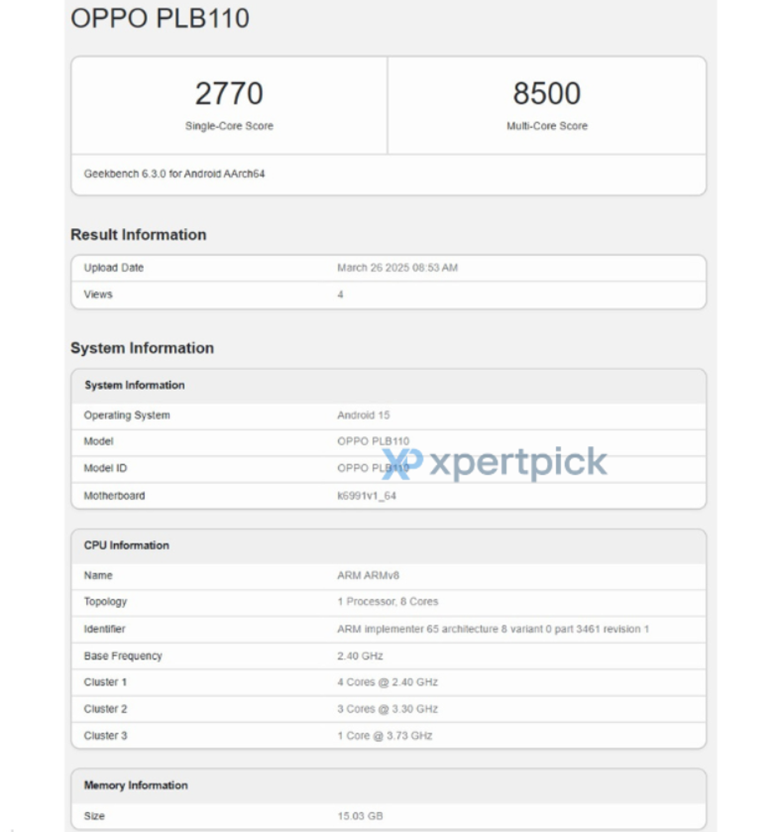
Task: Click the Geekbench 6.3.0 for Android AArch64 text
Action: coord(174,174)
